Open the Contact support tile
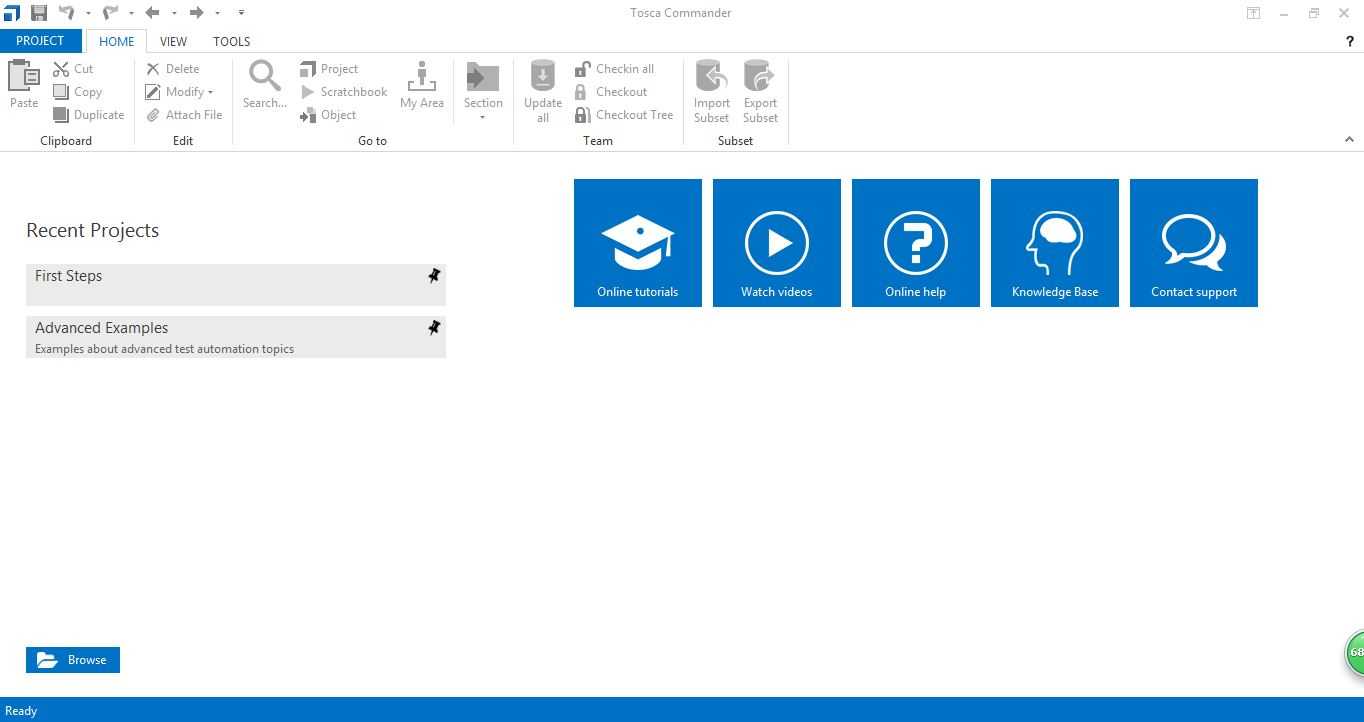This screenshot has height=722, width=1364. 1194,243
